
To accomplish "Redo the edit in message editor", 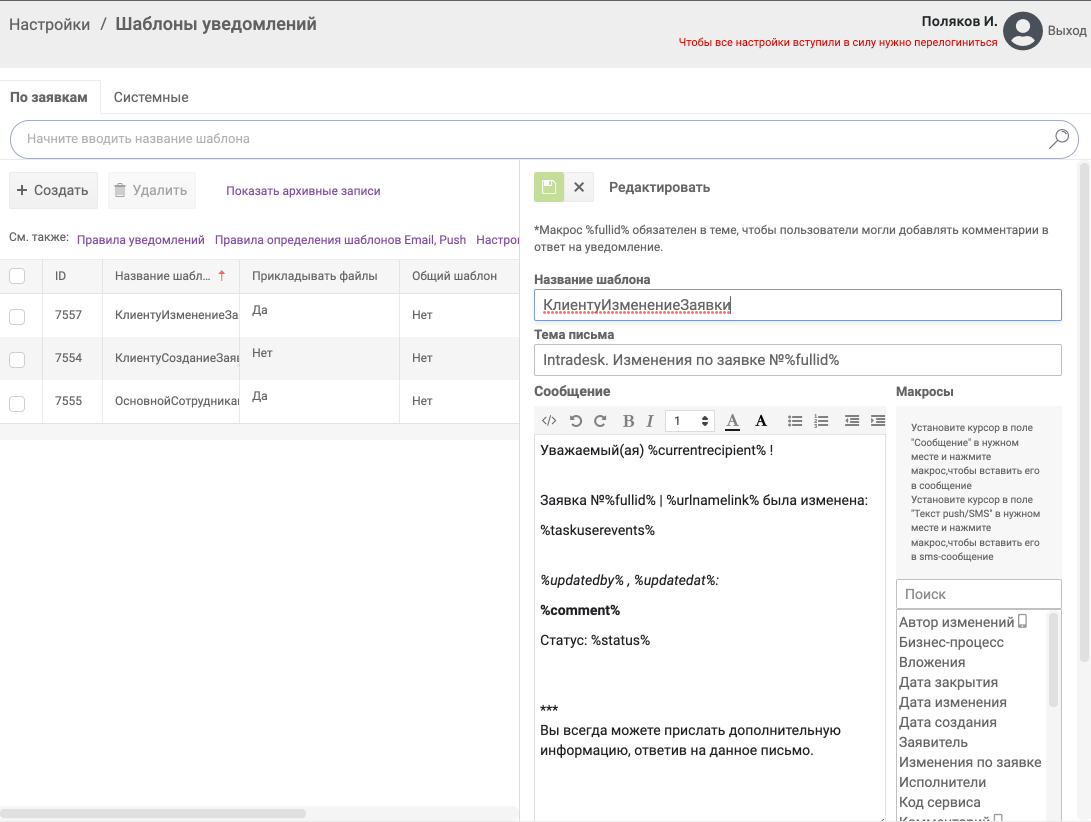I will pyautogui.click(x=600, y=420).
